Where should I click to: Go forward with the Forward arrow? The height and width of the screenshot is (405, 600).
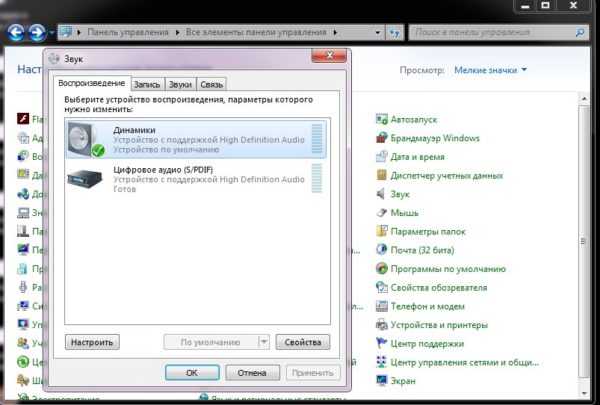38,33
